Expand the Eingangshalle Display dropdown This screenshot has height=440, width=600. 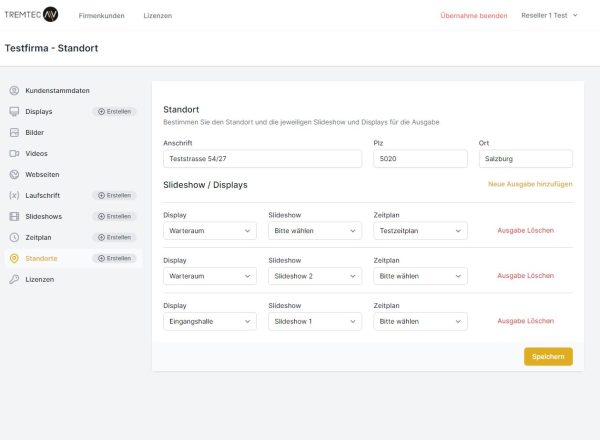tap(209, 321)
